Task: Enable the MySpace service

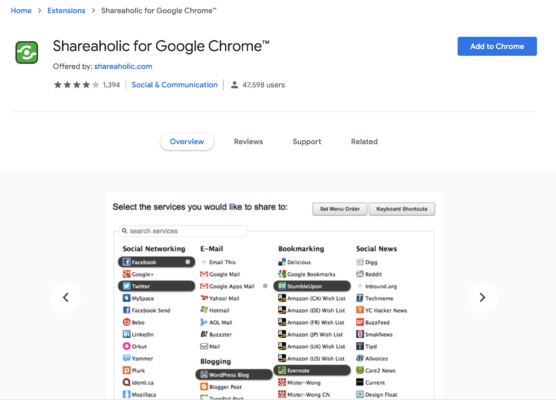Action: (x=138, y=298)
